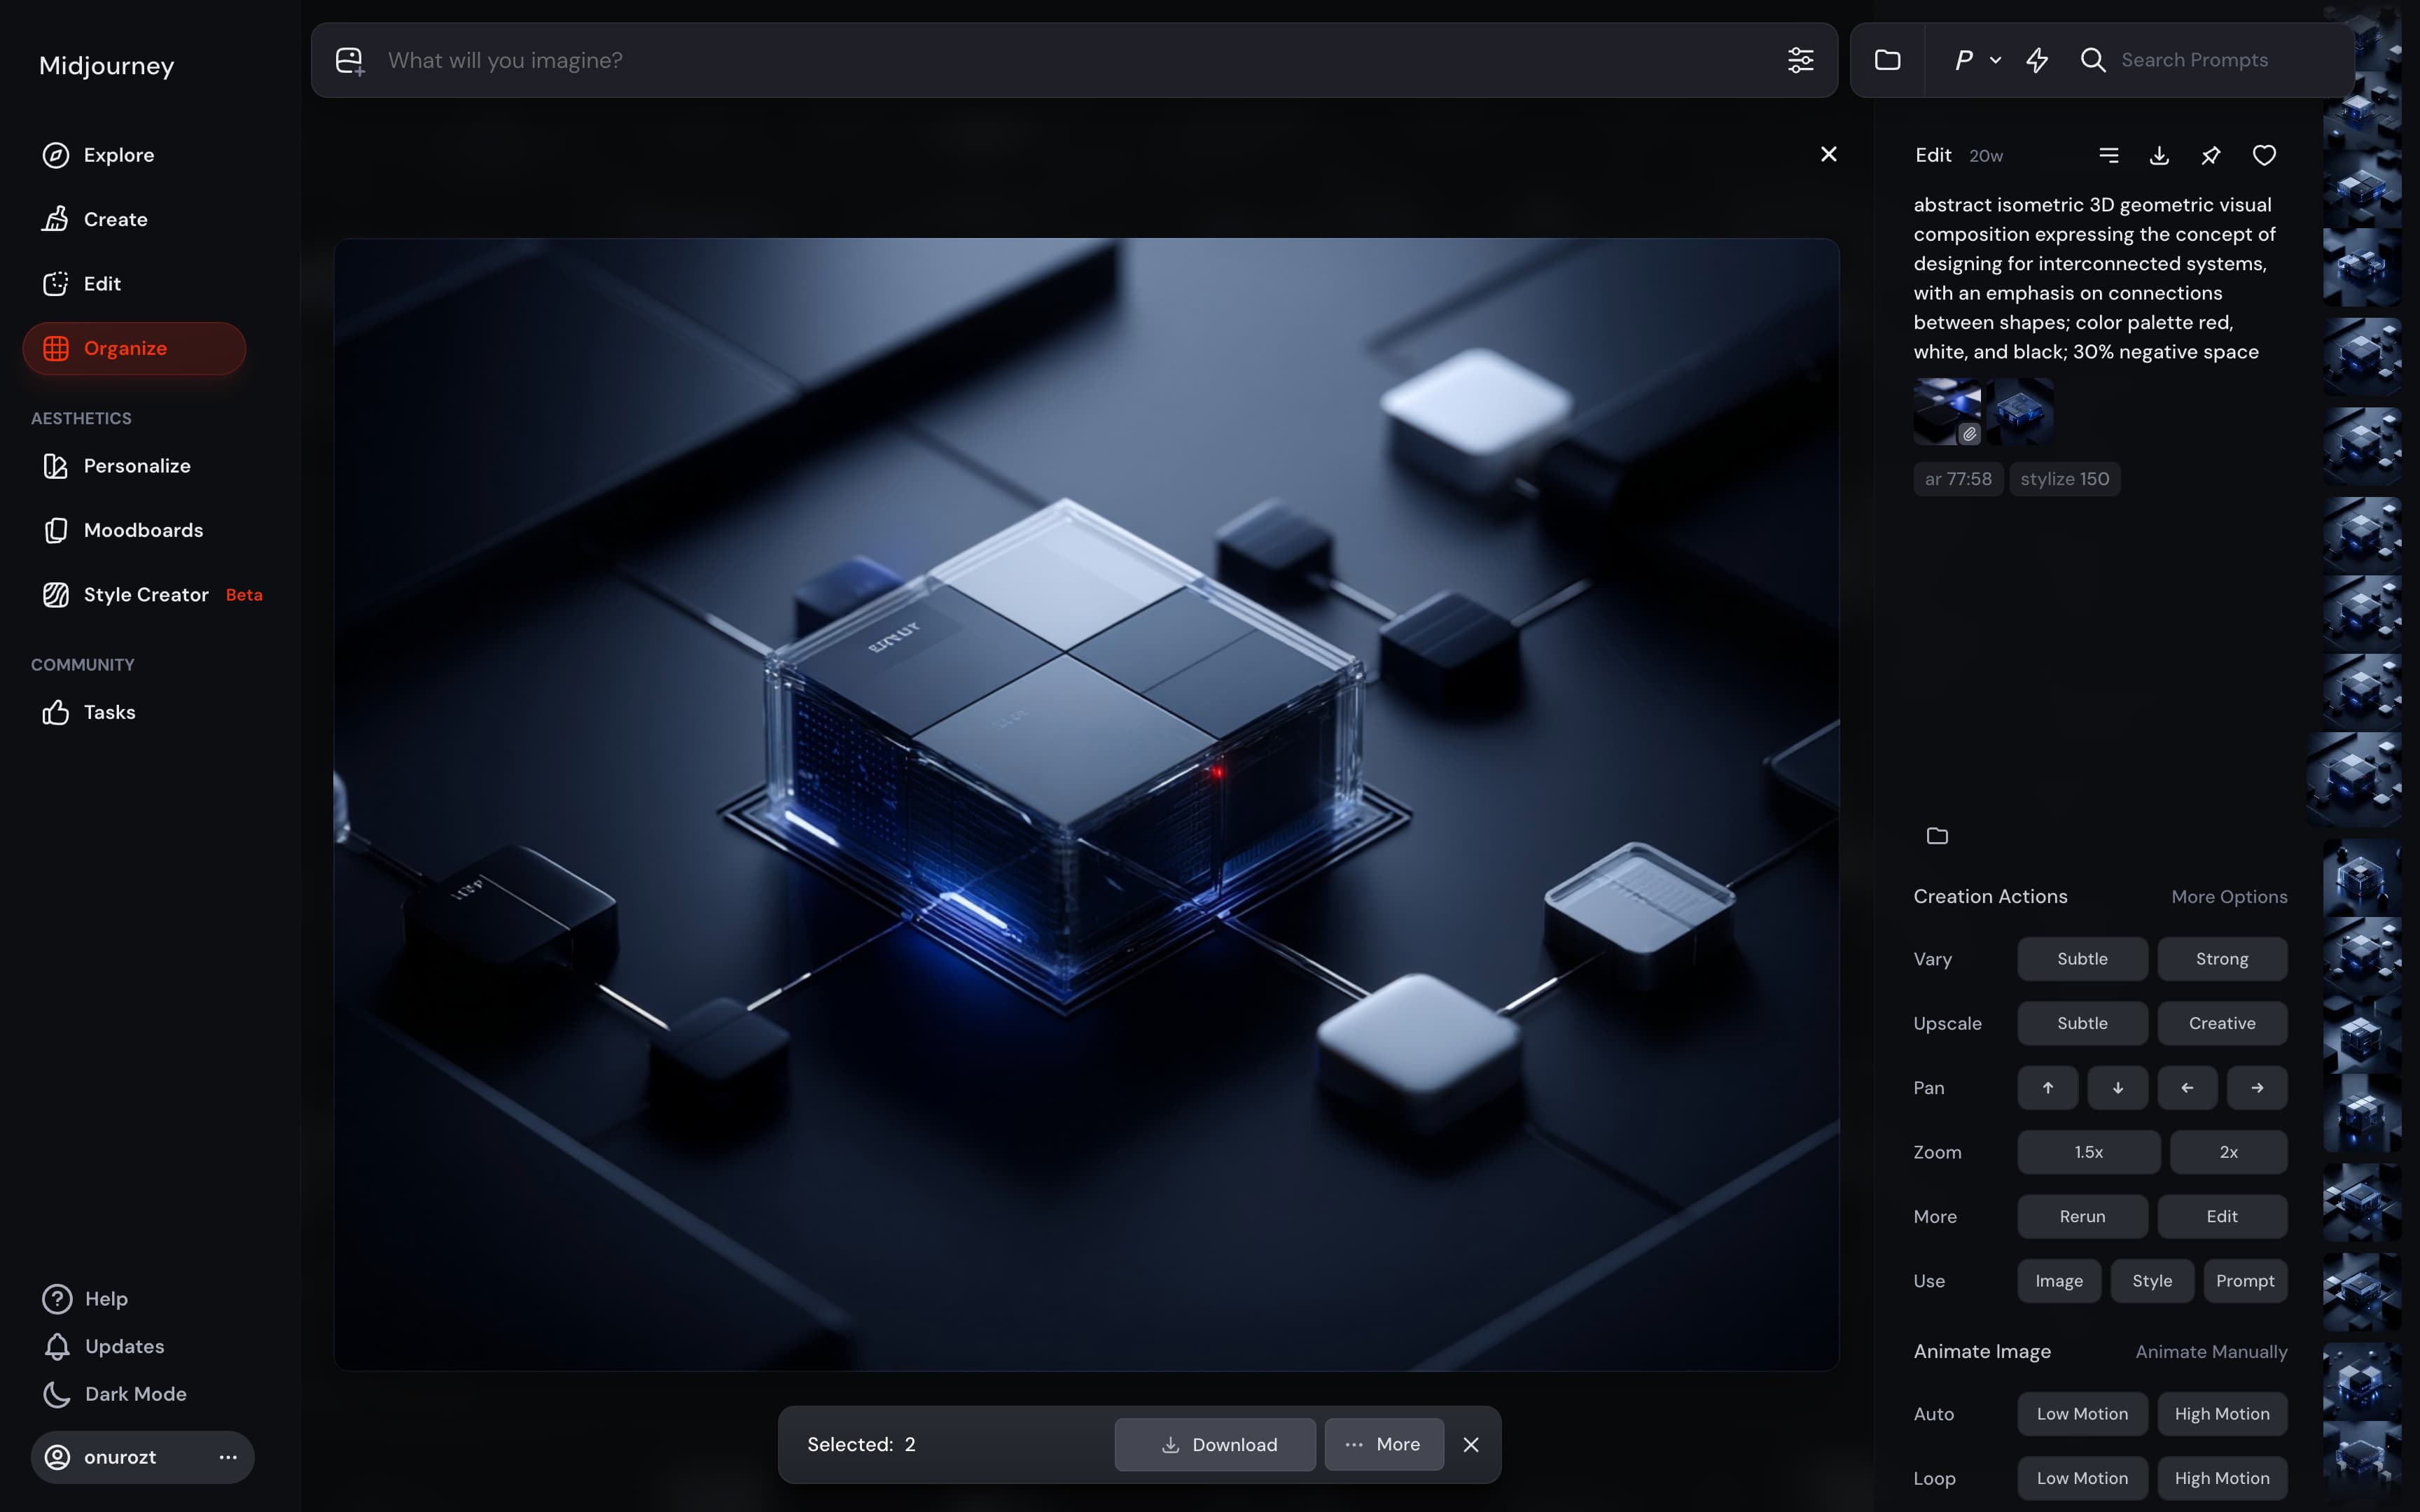Like the image with the heart icon
Image resolution: width=2420 pixels, height=1512 pixels.
coord(2264,155)
